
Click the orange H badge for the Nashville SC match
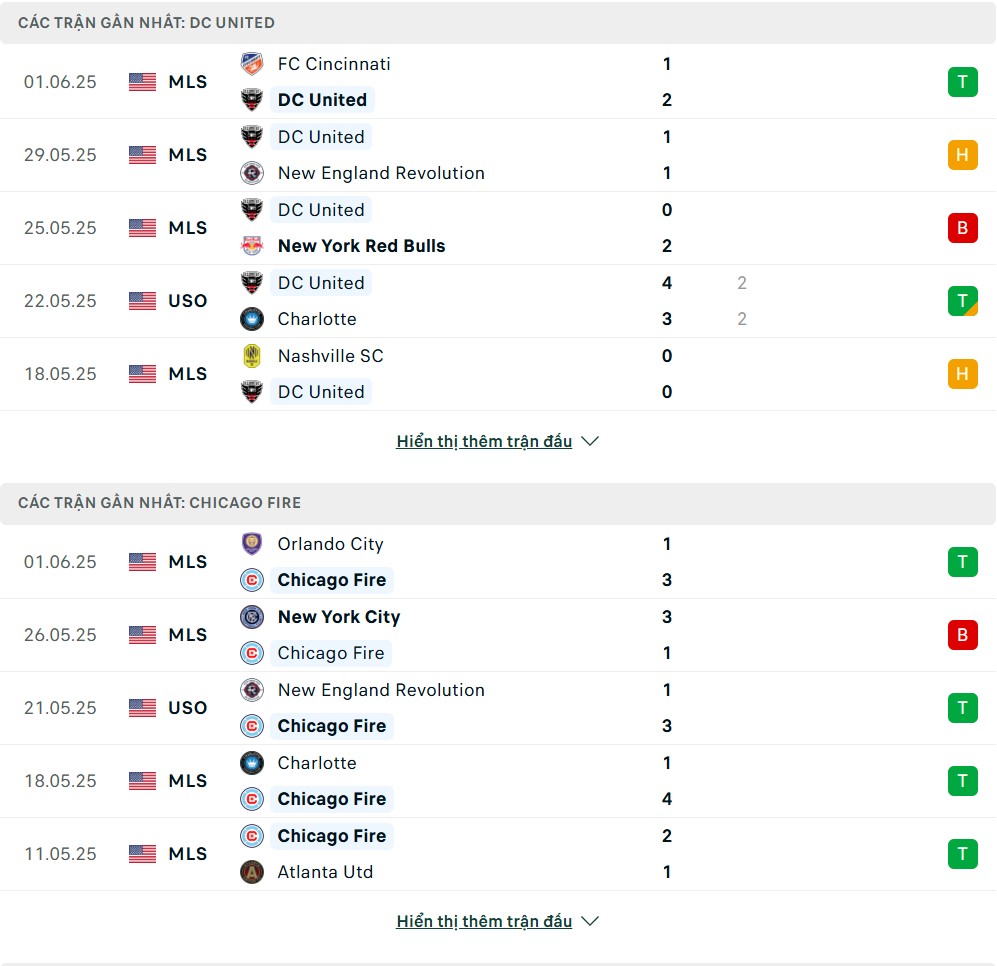pos(963,374)
